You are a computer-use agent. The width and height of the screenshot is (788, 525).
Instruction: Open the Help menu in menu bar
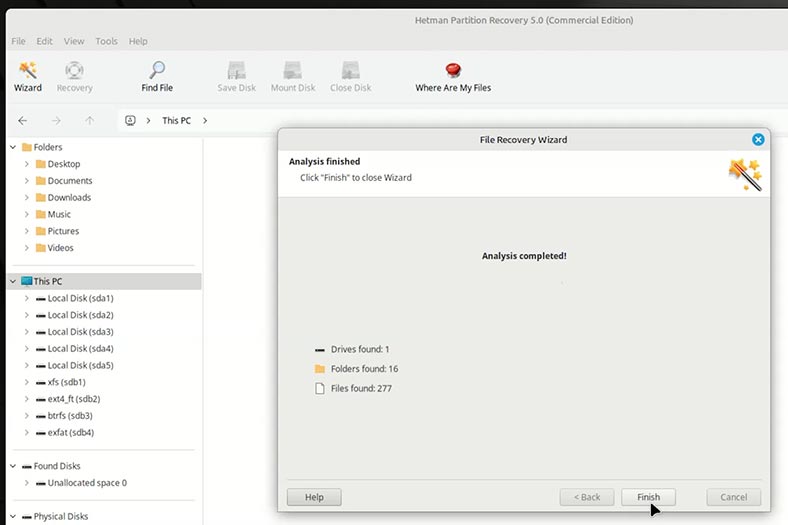click(138, 41)
